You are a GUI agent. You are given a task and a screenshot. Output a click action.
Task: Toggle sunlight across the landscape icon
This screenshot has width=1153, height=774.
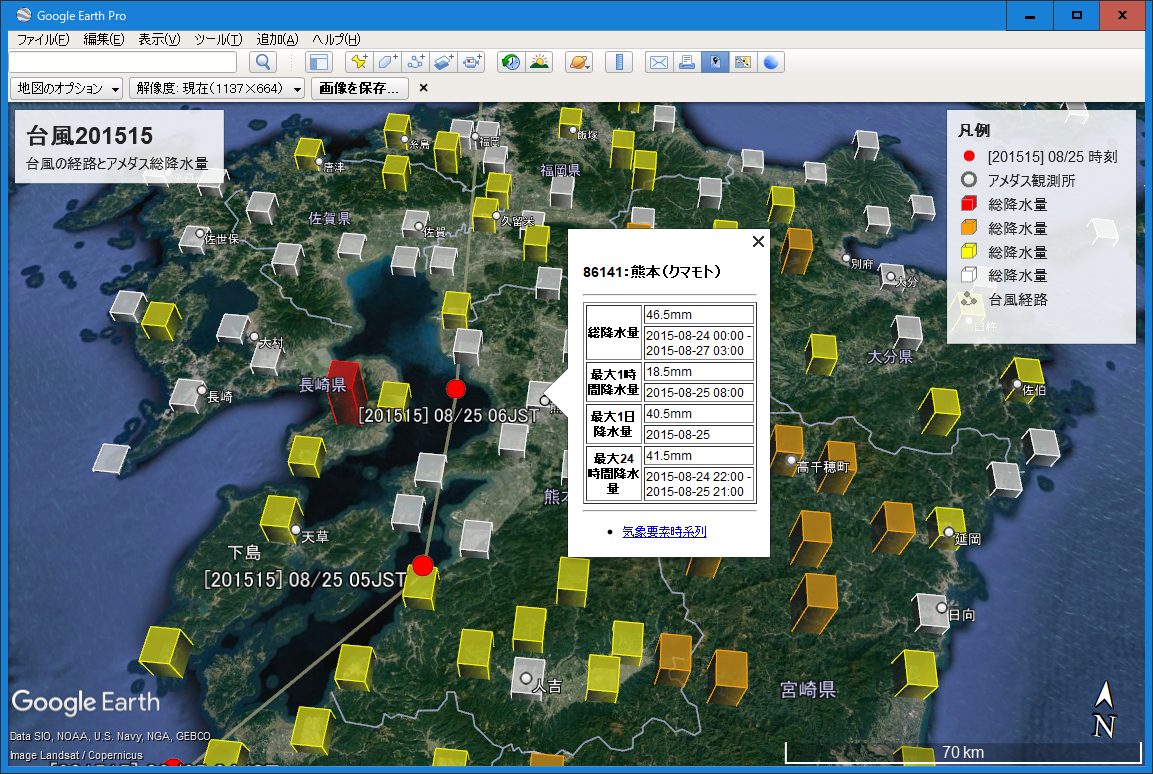pos(539,62)
